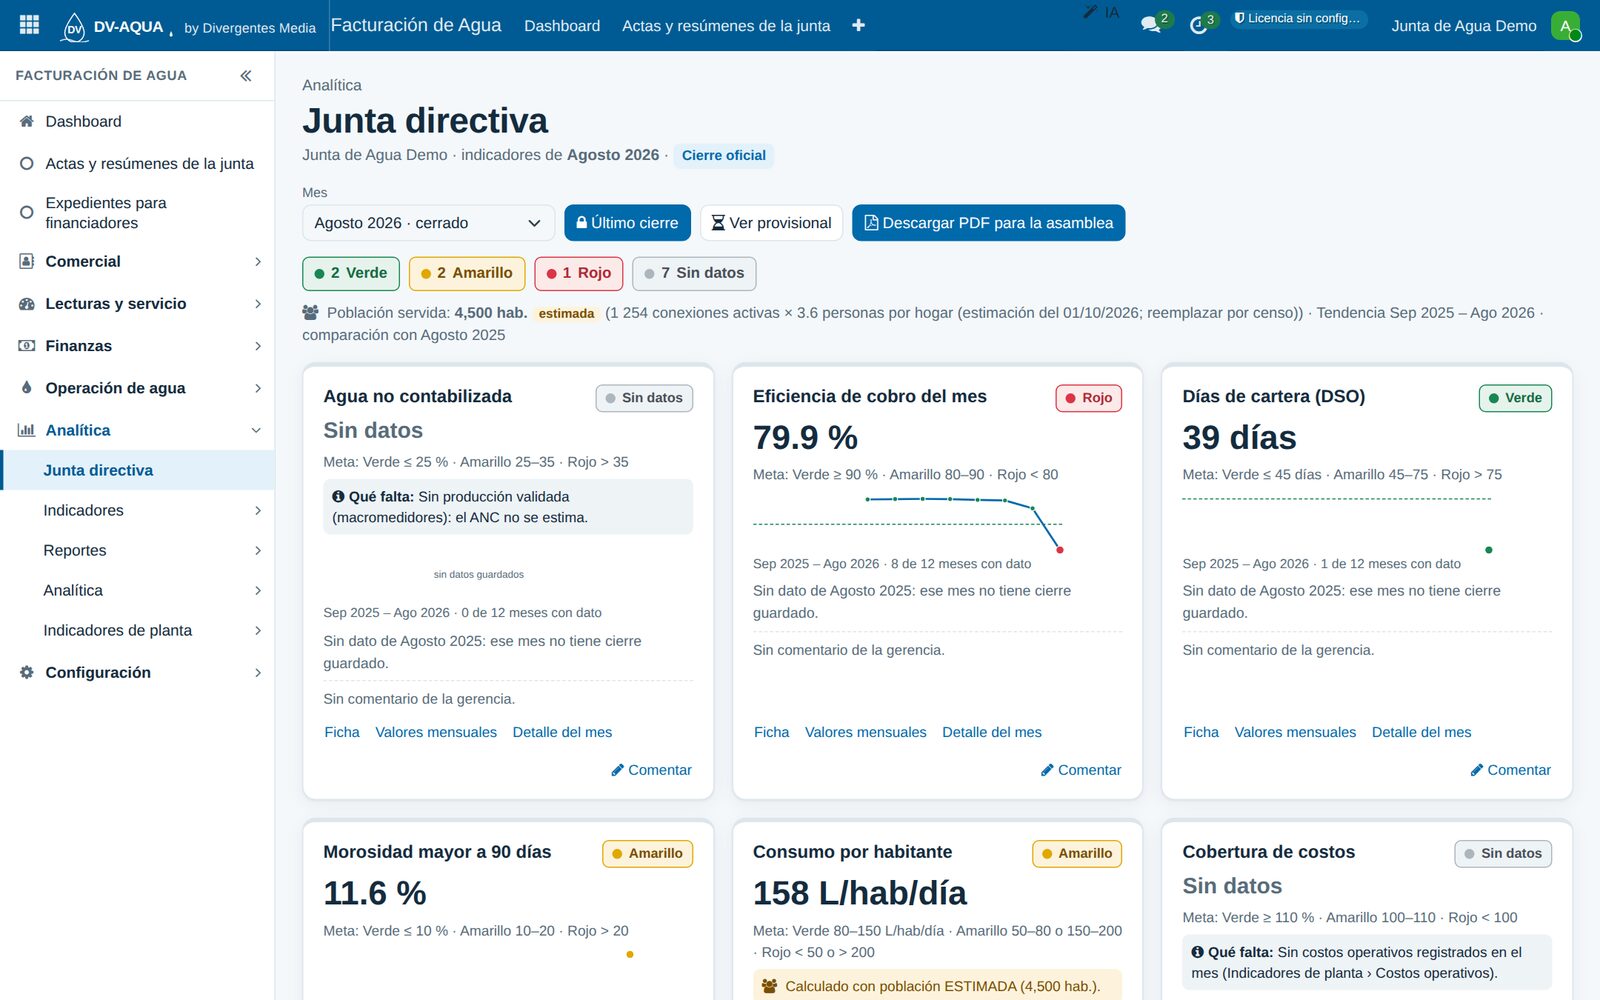1600x1000 pixels.
Task: Open the apps grid menu icon
Action: pyautogui.click(x=29, y=25)
